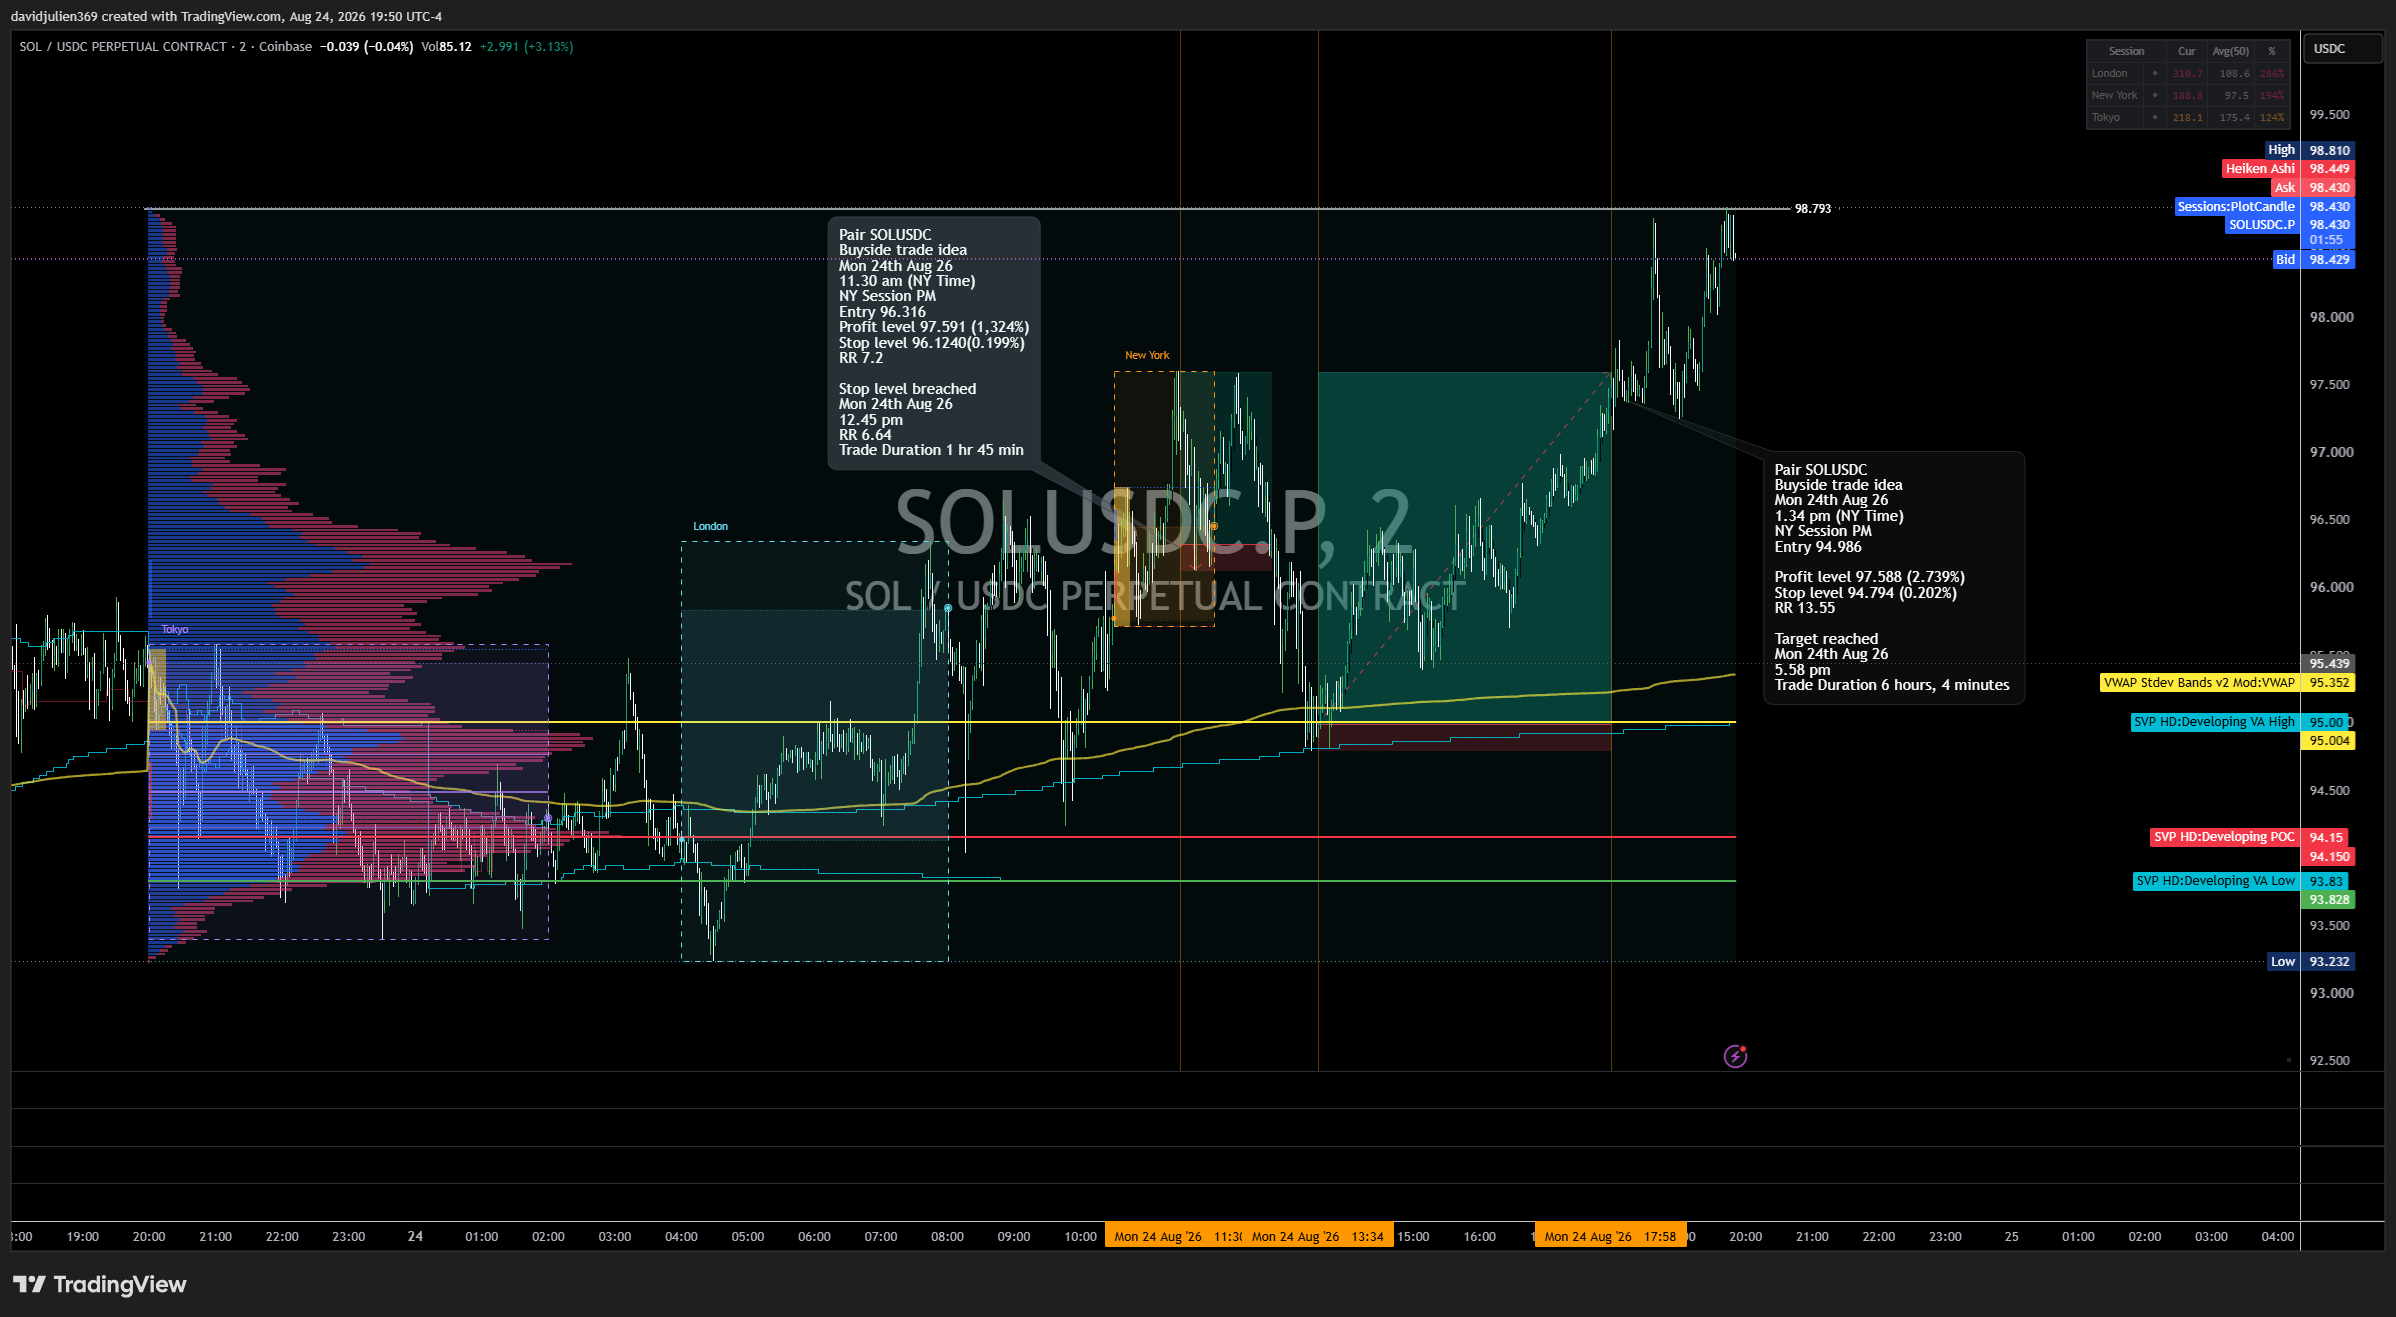Click the Bid 98.429 label
Image resolution: width=2396 pixels, height=1317 pixels.
[x=2313, y=260]
